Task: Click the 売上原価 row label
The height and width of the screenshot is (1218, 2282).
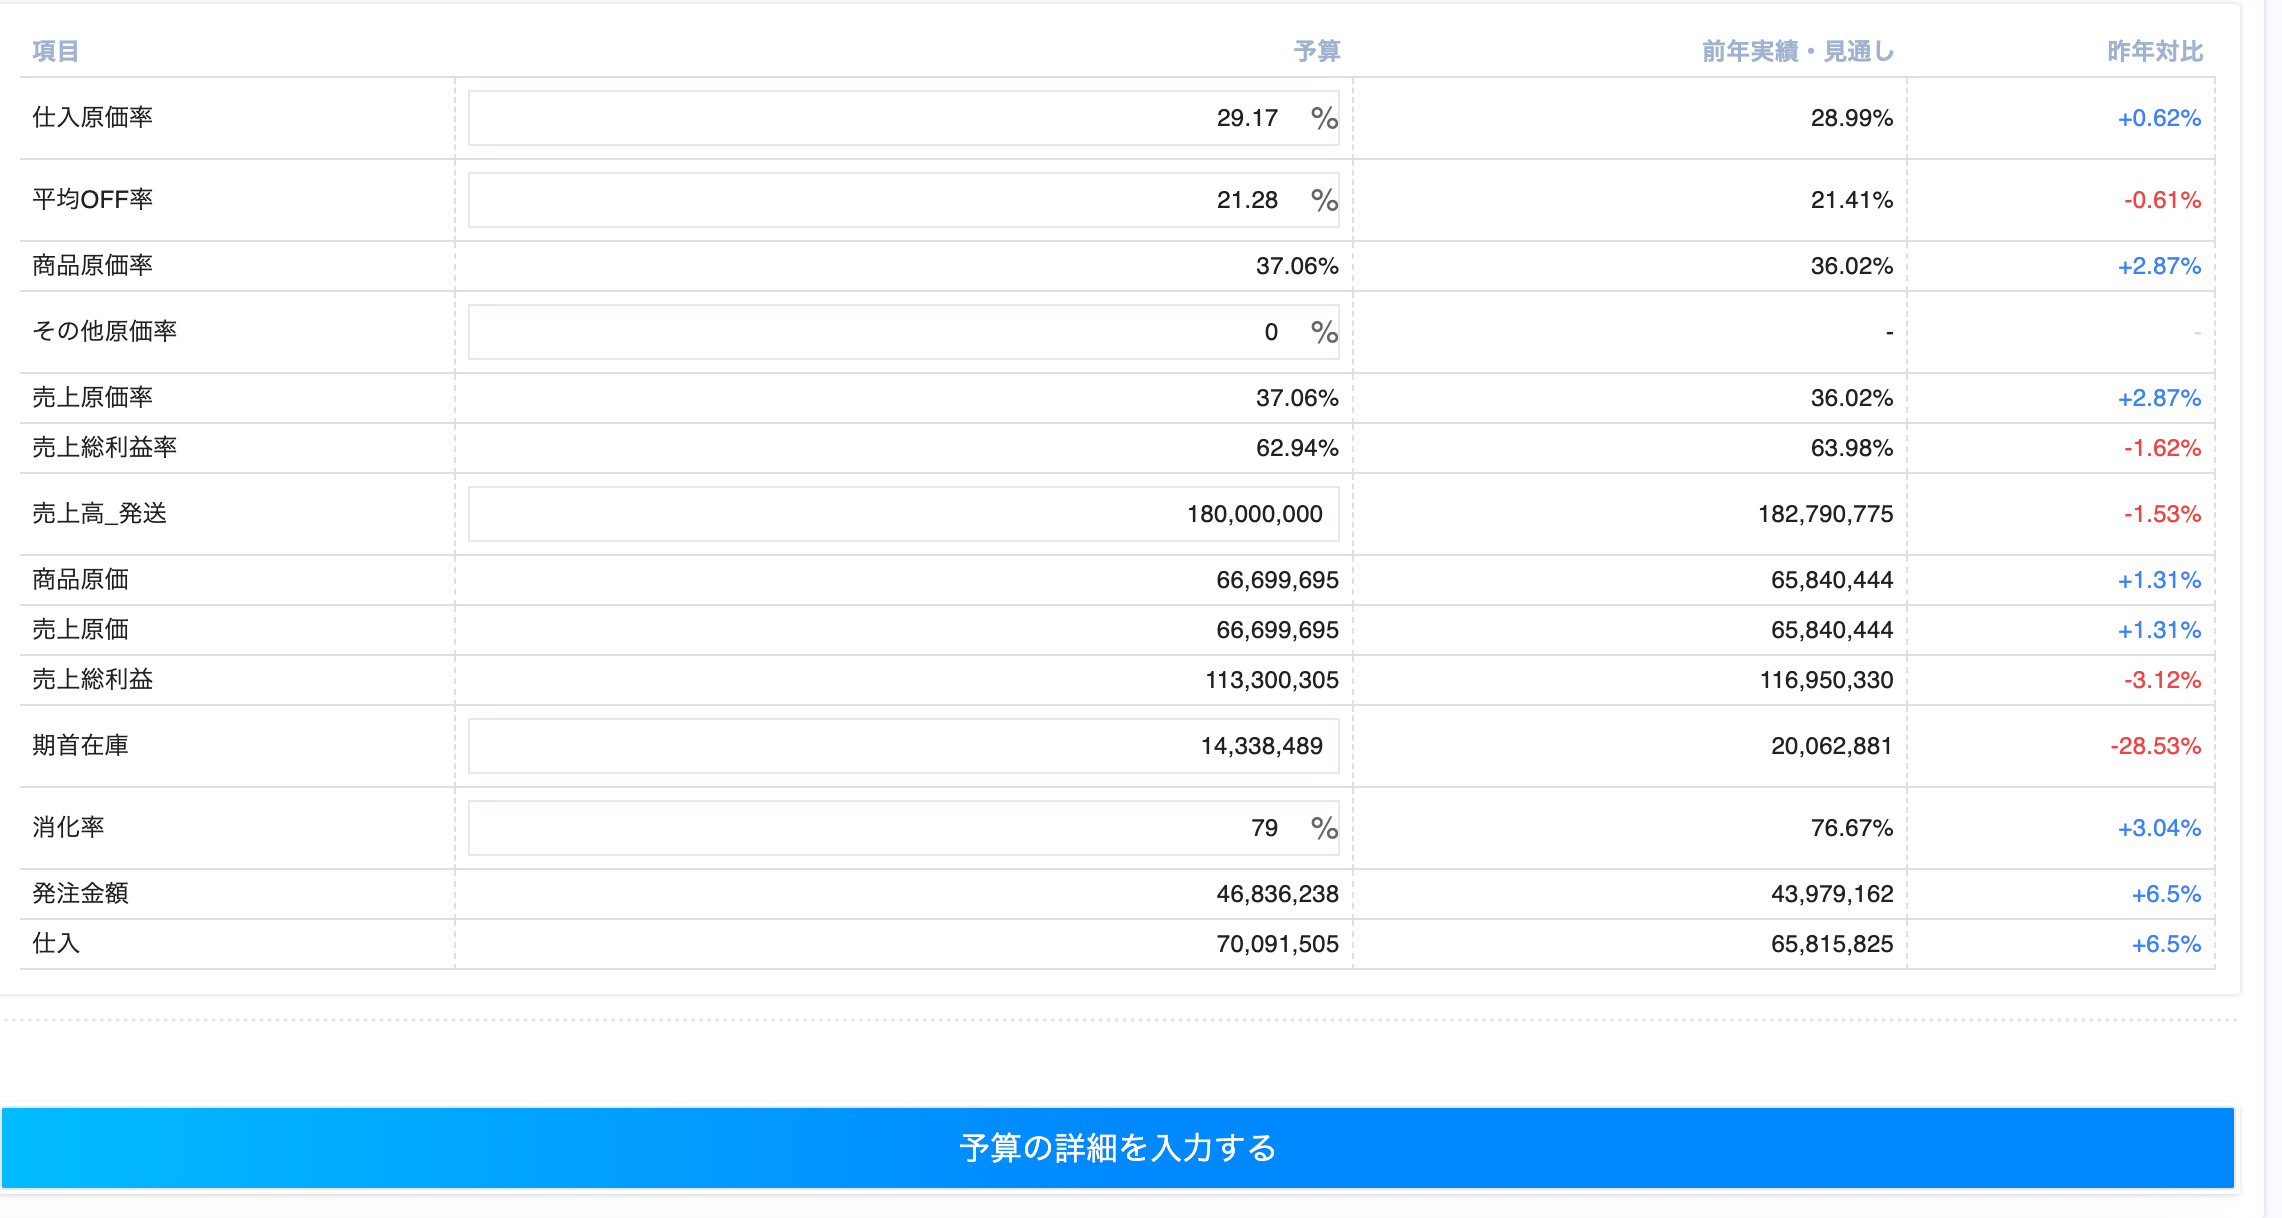Action: point(80,629)
